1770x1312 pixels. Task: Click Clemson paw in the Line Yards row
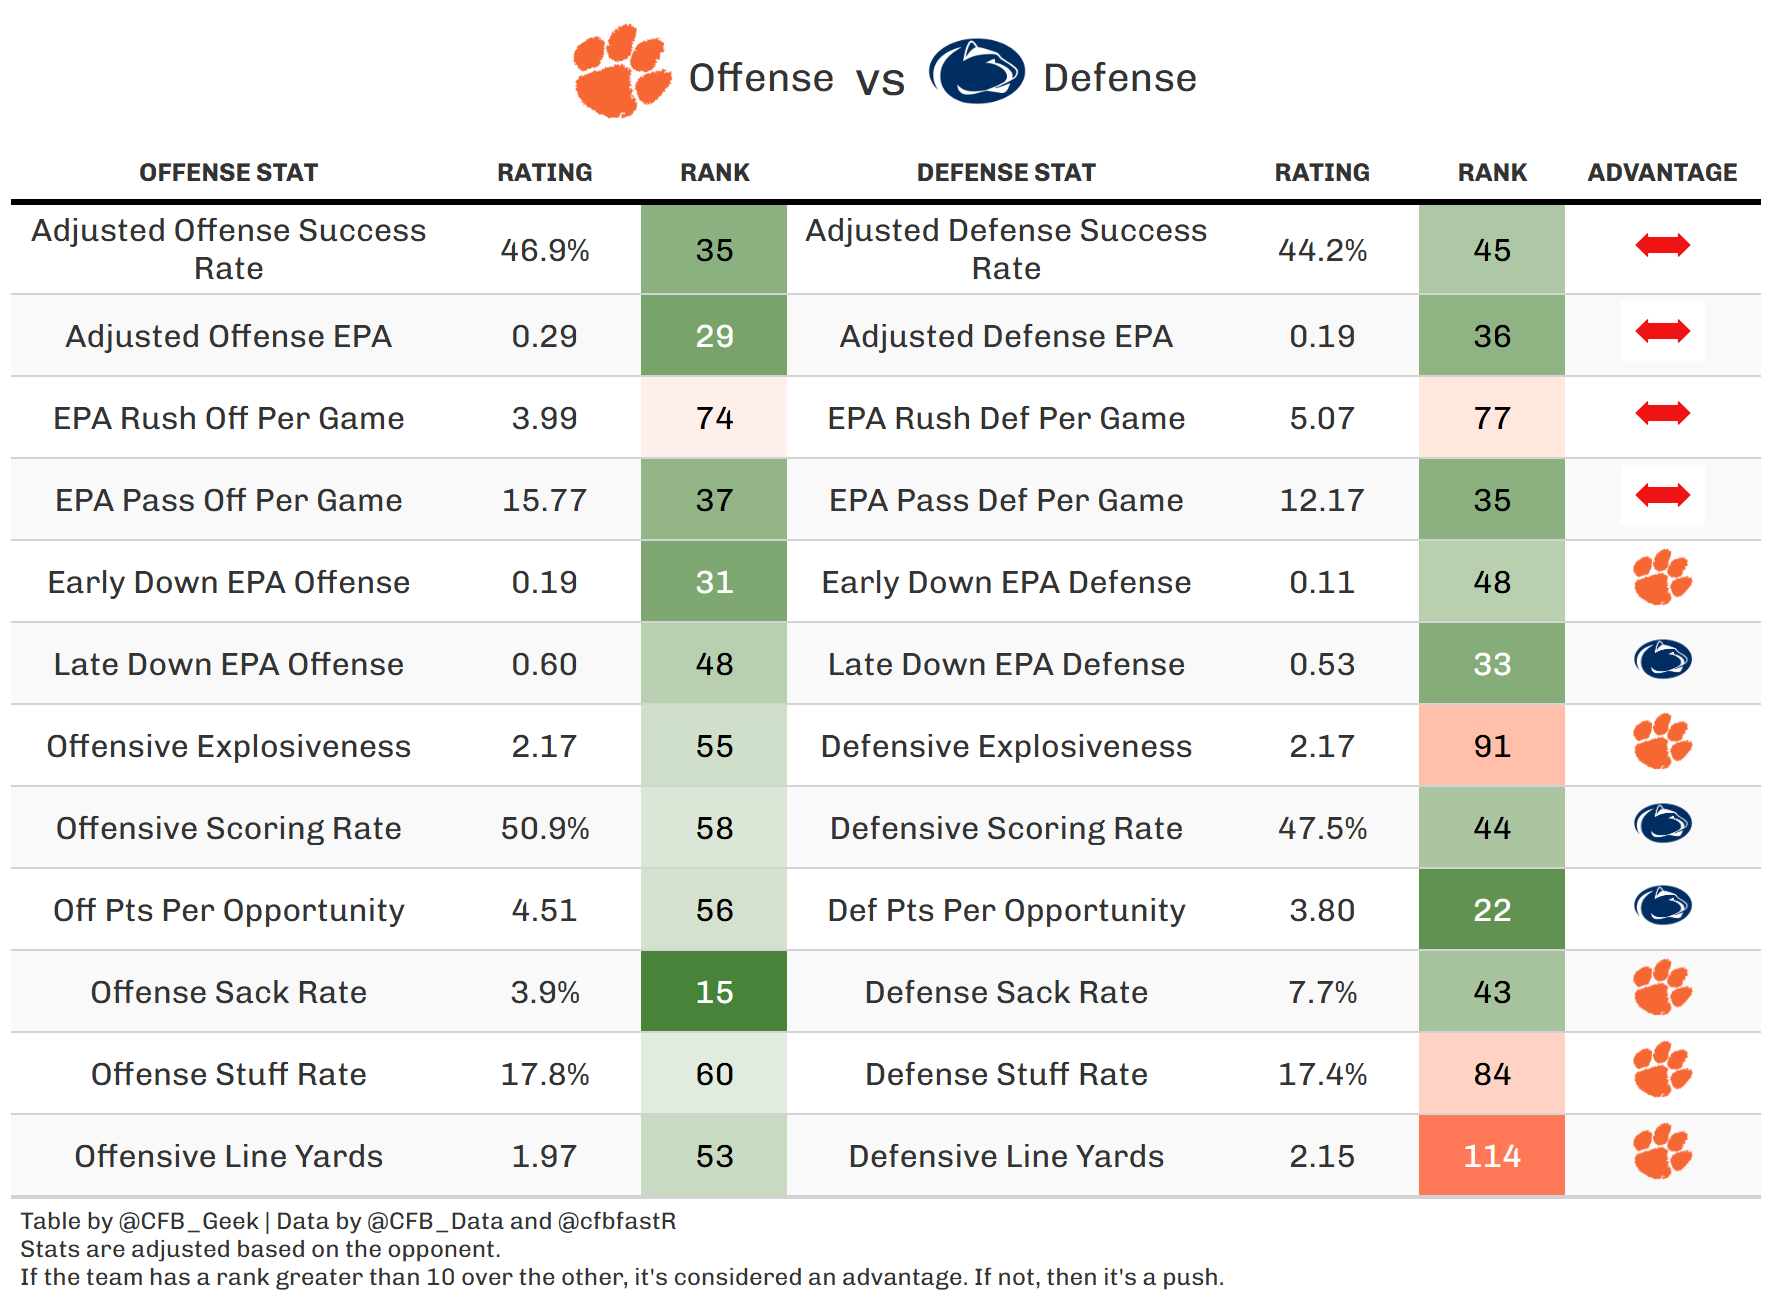1662,1151
